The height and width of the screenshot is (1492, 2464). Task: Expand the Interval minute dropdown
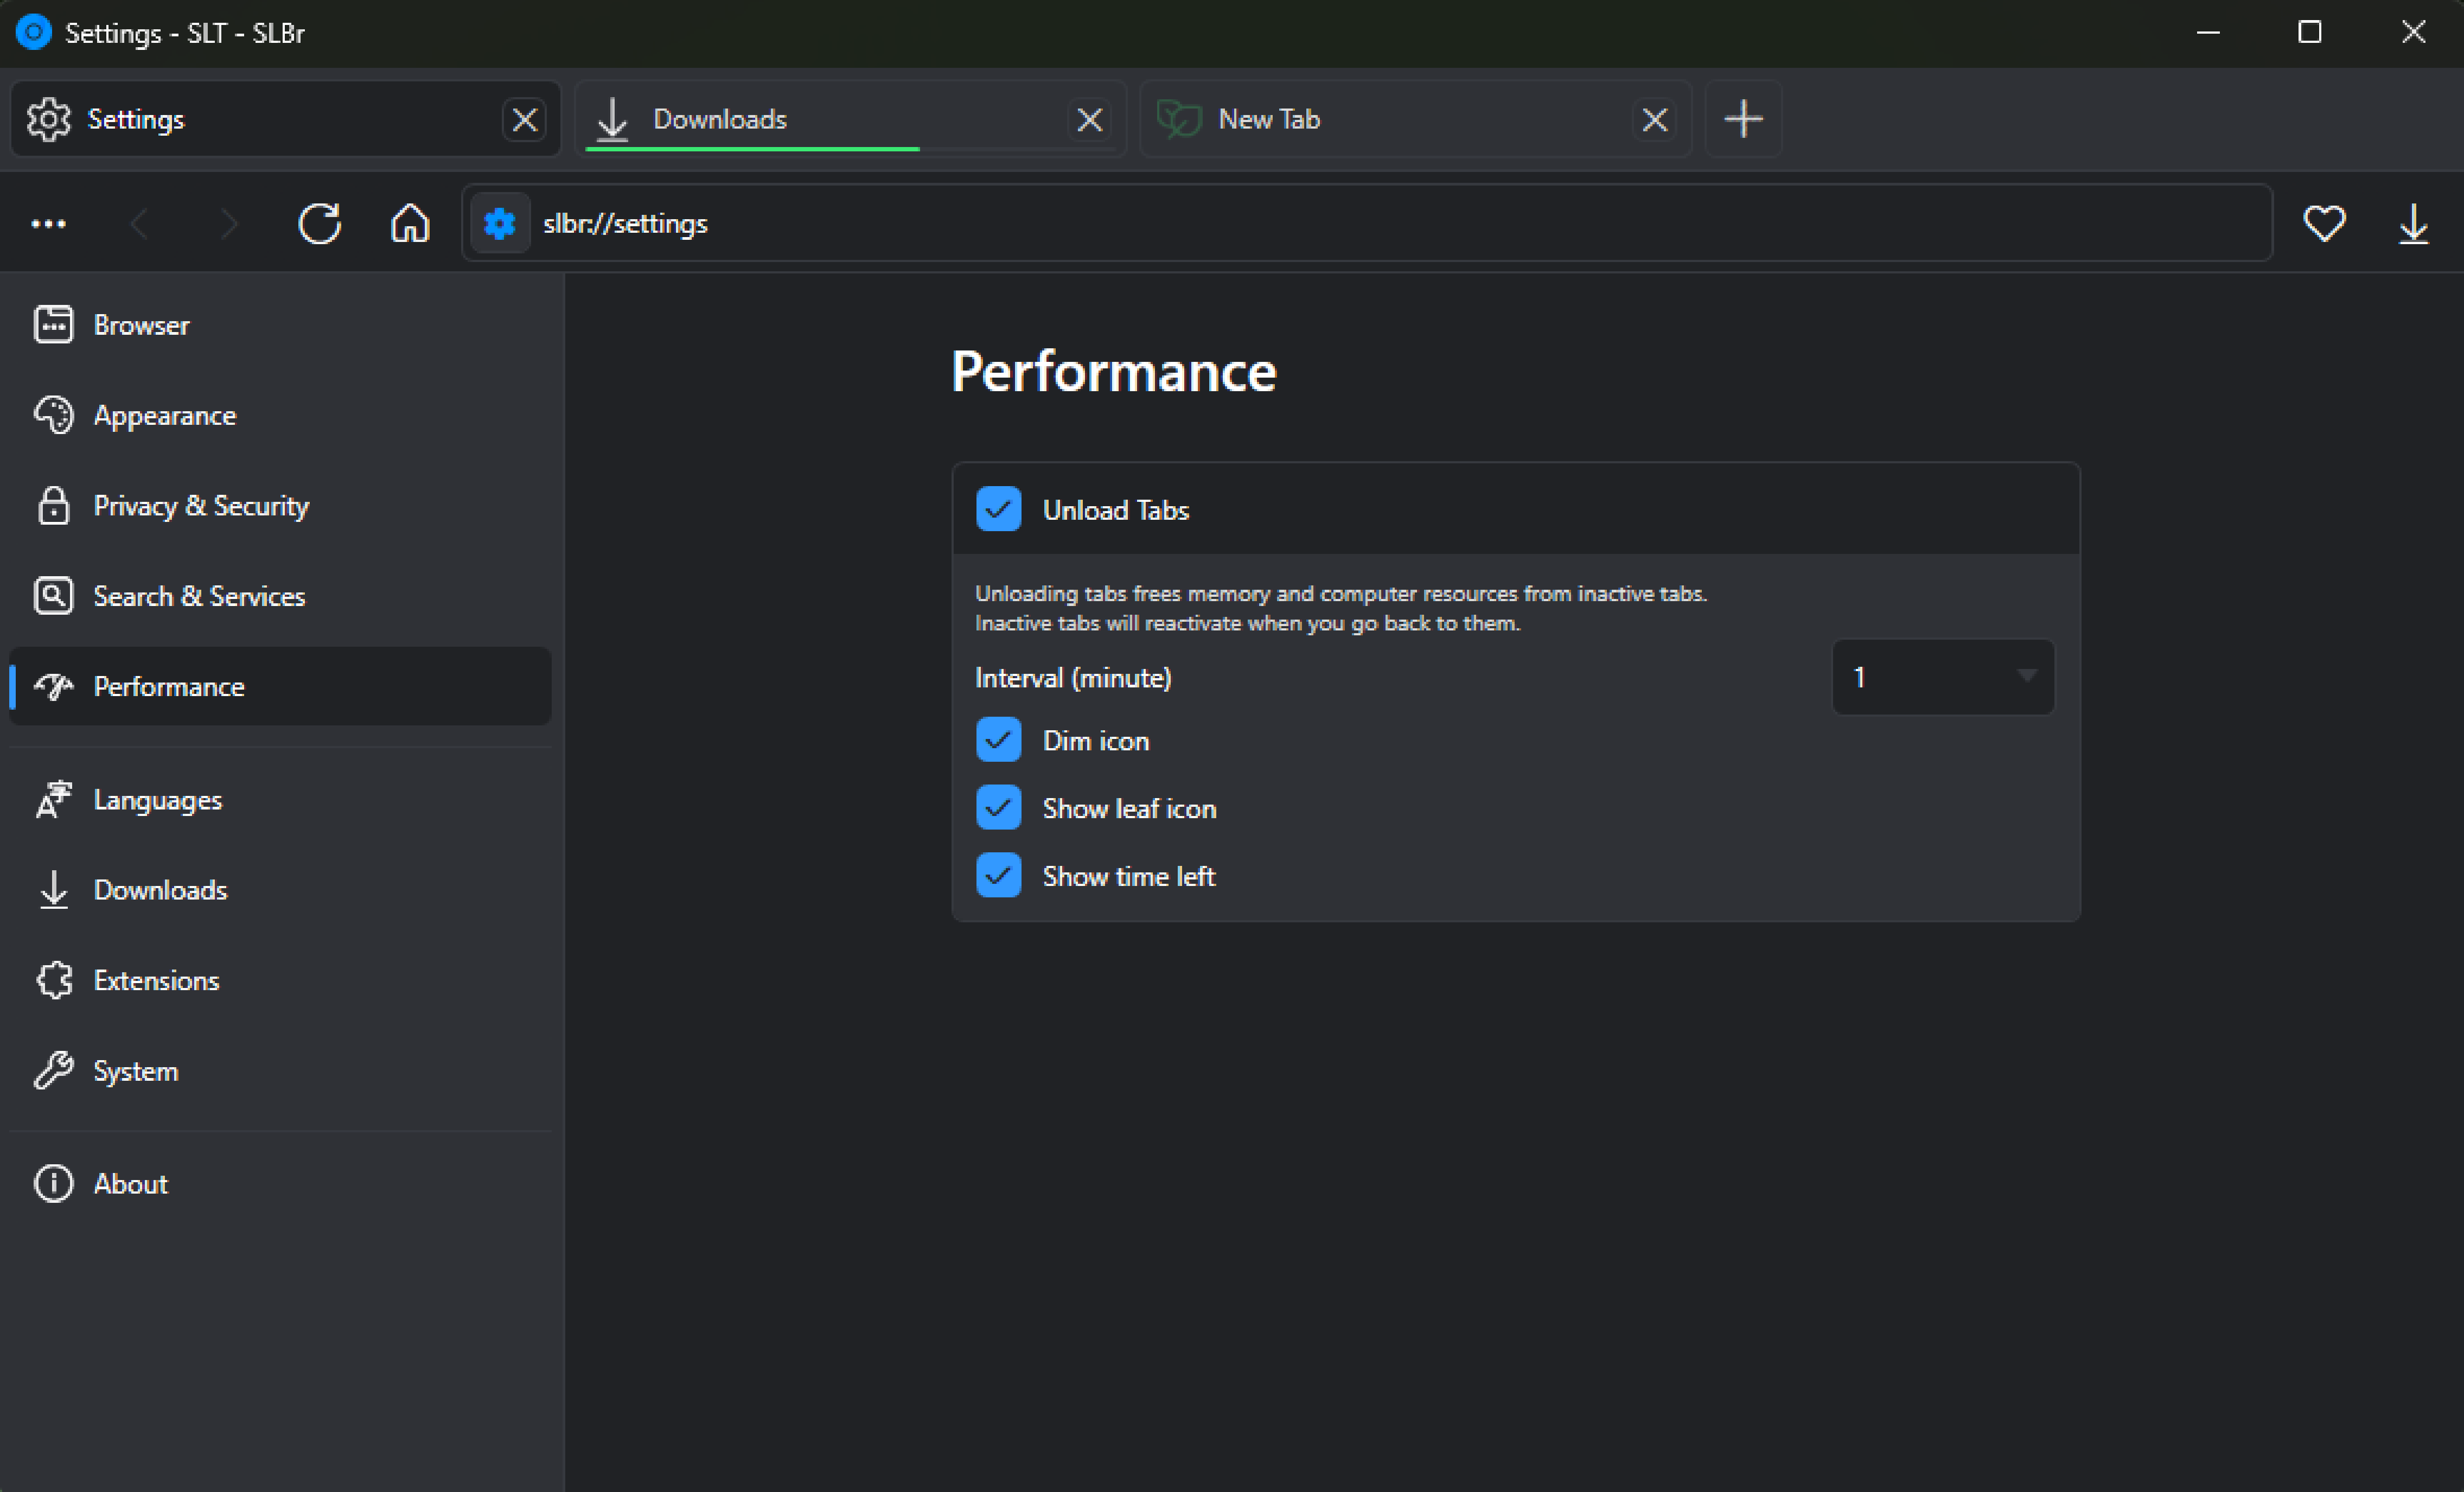coord(1942,677)
